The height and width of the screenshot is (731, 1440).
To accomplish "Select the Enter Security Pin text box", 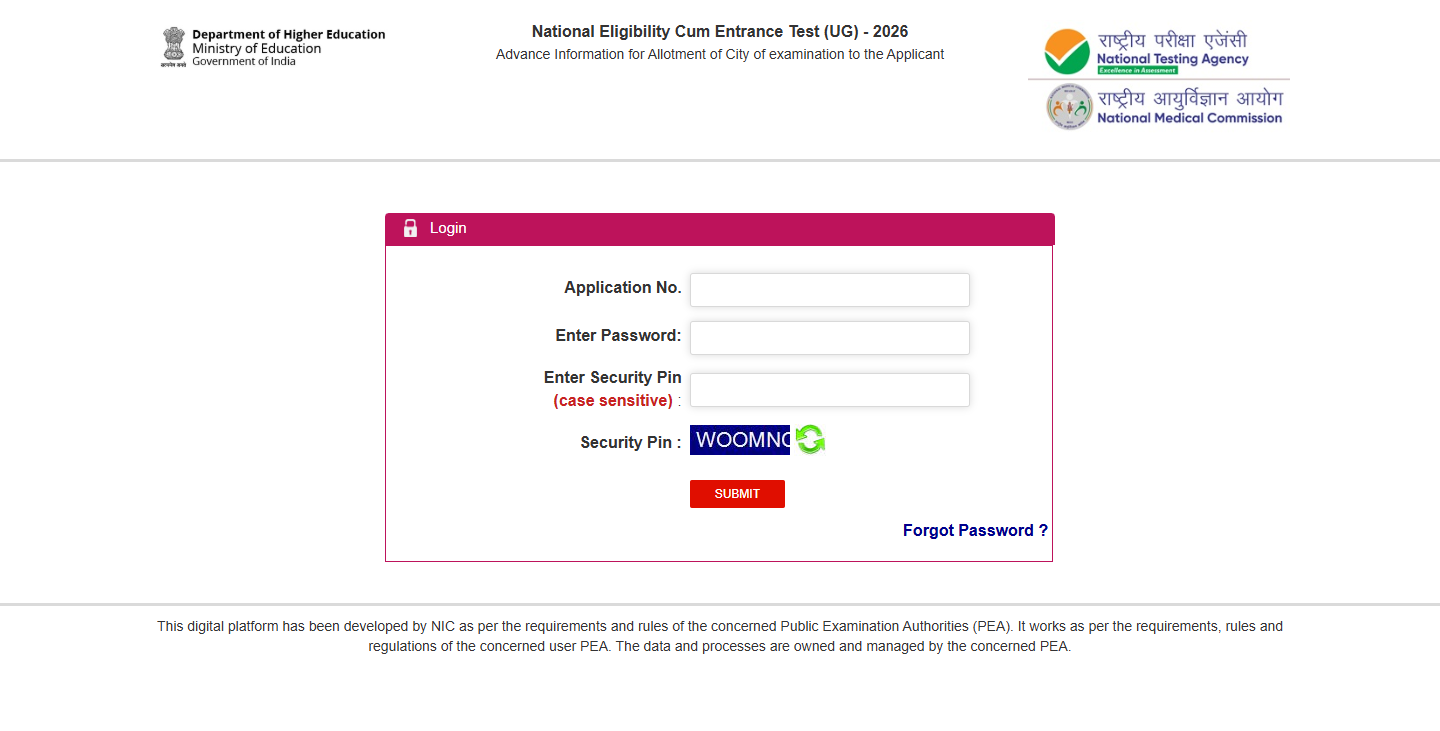I will point(830,390).
